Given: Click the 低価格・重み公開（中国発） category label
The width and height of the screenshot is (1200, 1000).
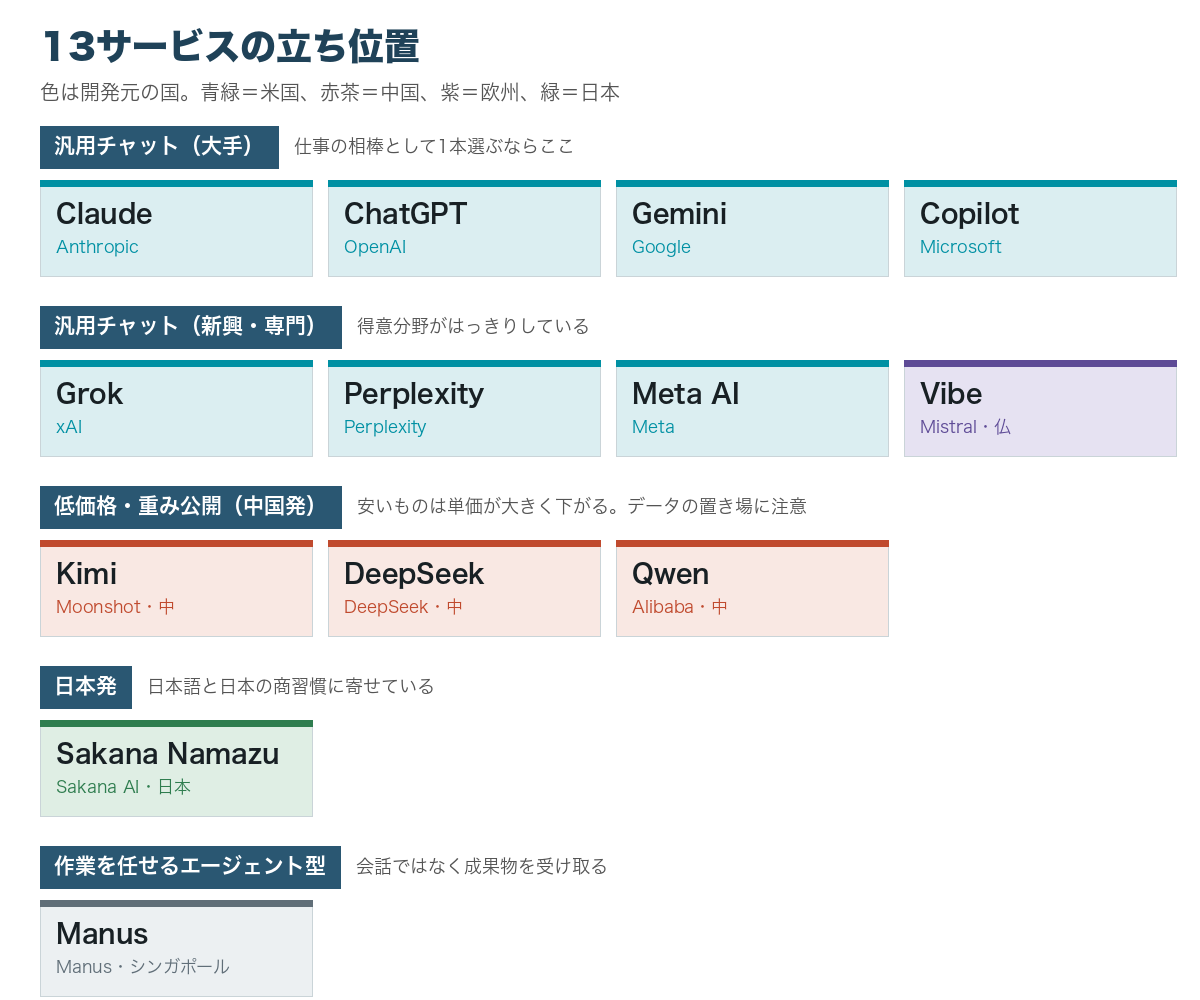Looking at the screenshot, I should pos(191,507).
